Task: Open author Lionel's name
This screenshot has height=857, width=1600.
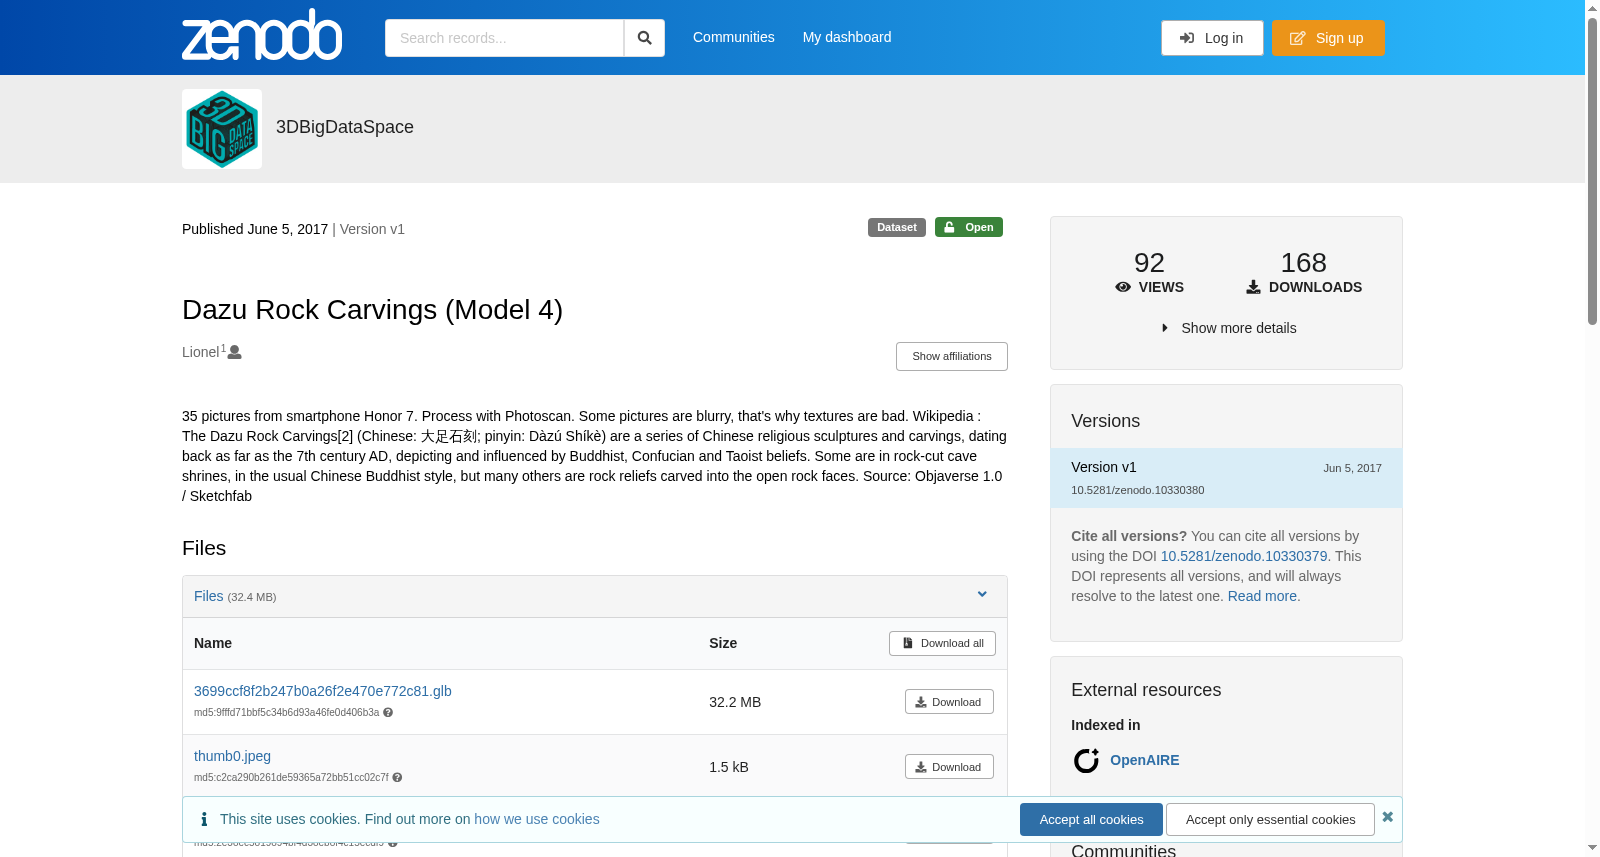Action: click(201, 352)
